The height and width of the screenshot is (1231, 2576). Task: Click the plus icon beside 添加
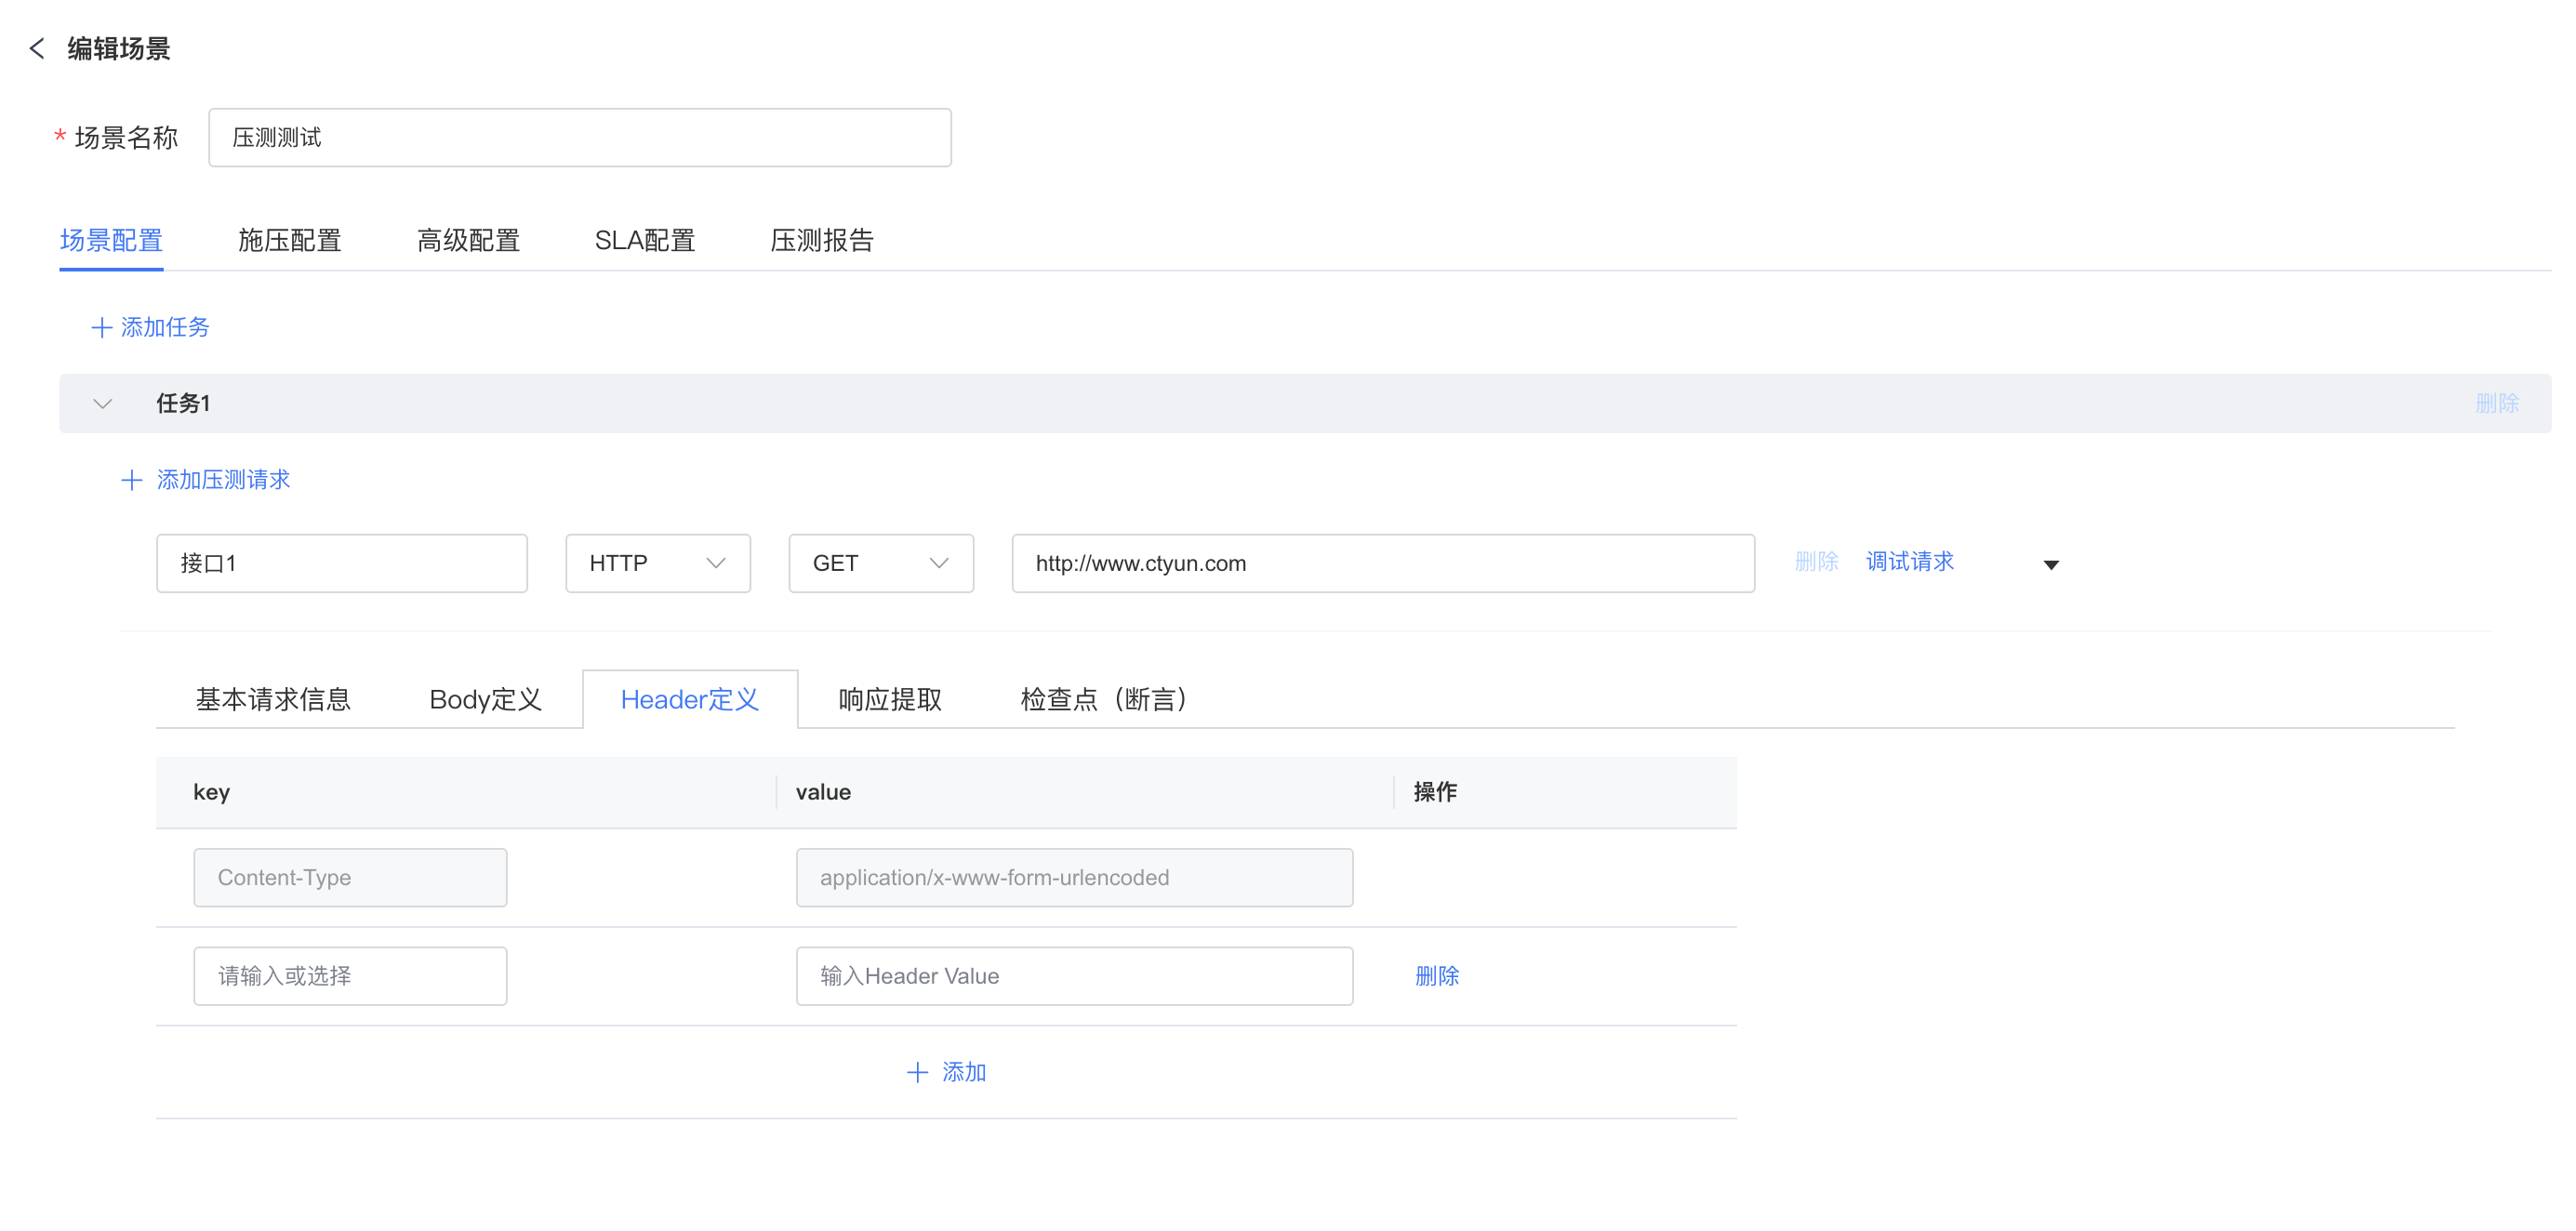click(917, 1072)
